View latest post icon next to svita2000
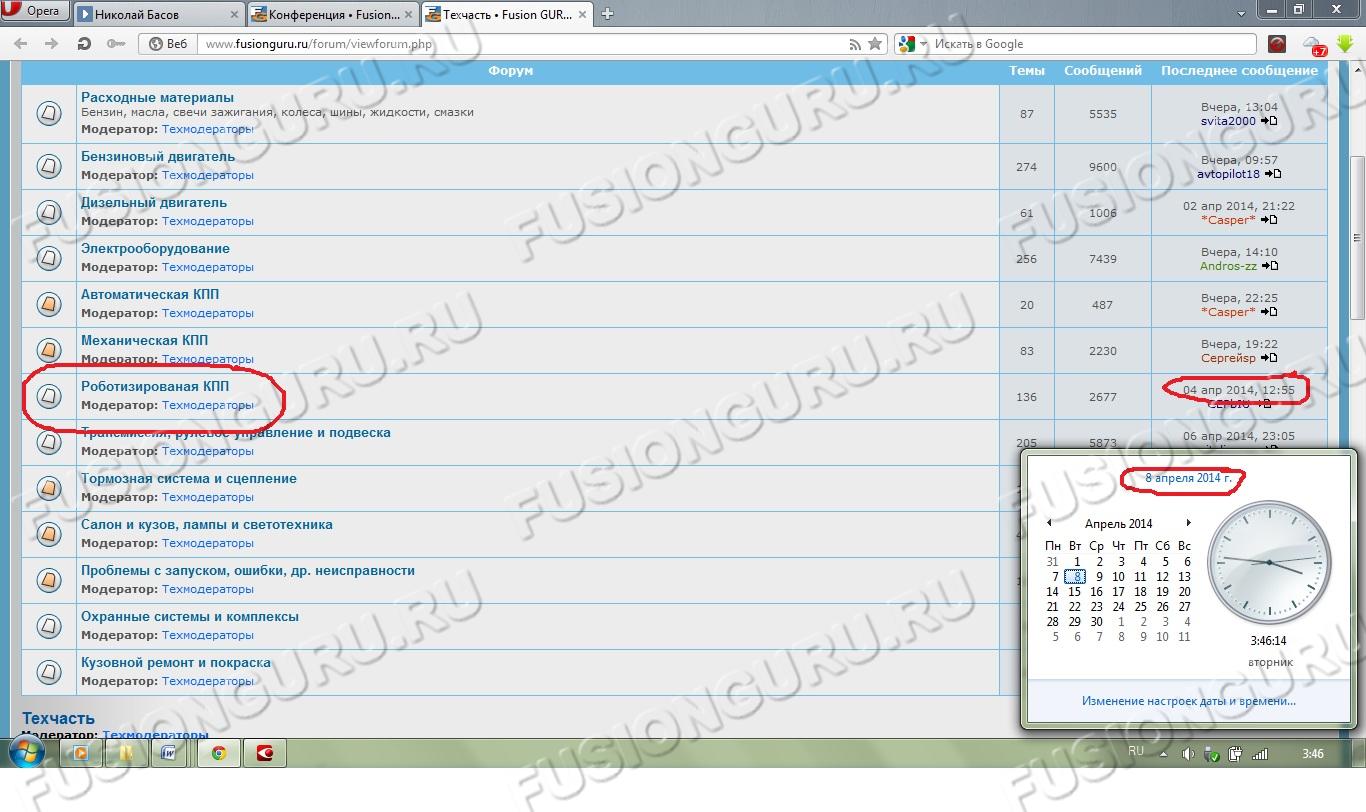Screen dimensions: 1366x812 coord(1269,121)
